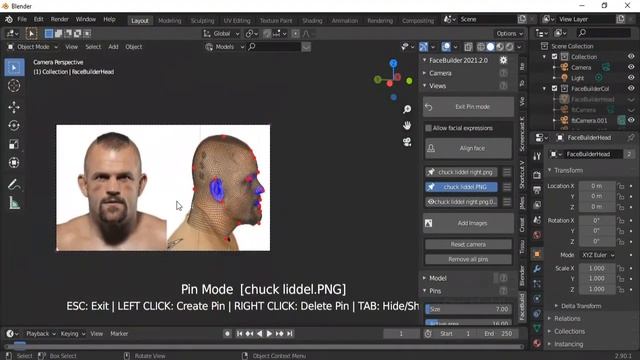Select the Cursor tool
This screenshot has height=360, width=640.
click(x=14, y=86)
